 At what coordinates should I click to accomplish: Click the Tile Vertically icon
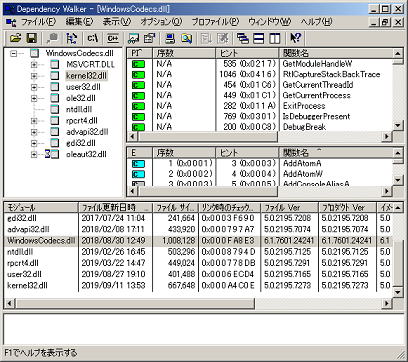click(275, 38)
